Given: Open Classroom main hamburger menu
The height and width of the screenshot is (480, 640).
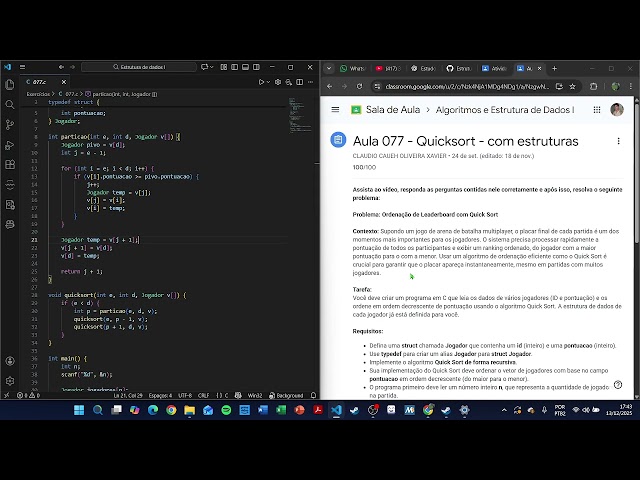Looking at the screenshot, I should point(335,109).
